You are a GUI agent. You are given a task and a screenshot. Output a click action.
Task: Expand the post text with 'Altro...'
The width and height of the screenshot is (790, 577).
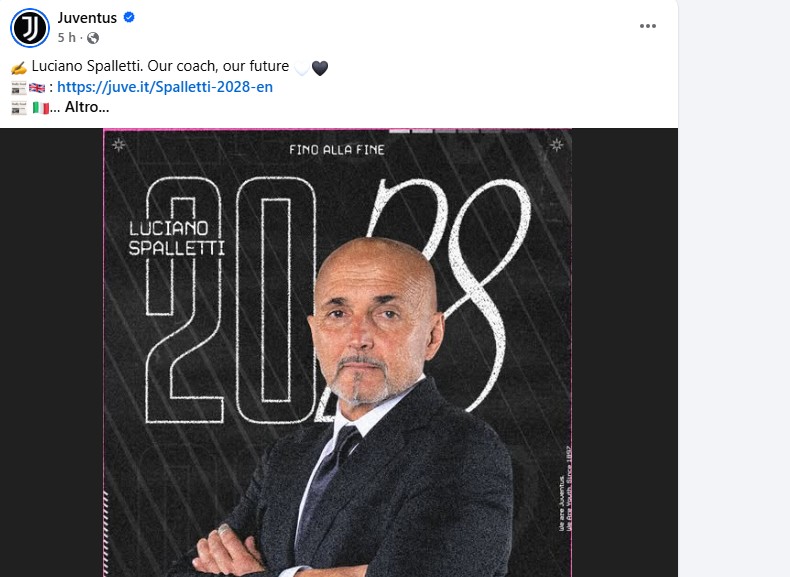pyautogui.click(x=86, y=107)
